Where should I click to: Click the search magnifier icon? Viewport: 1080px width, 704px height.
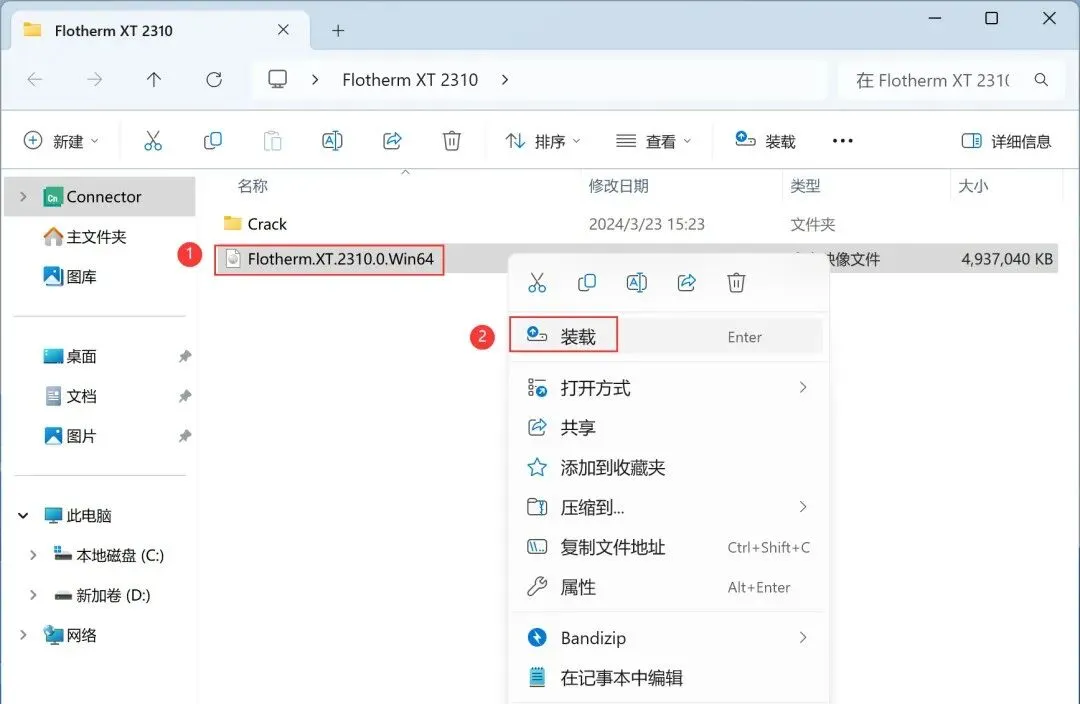click(x=1041, y=80)
